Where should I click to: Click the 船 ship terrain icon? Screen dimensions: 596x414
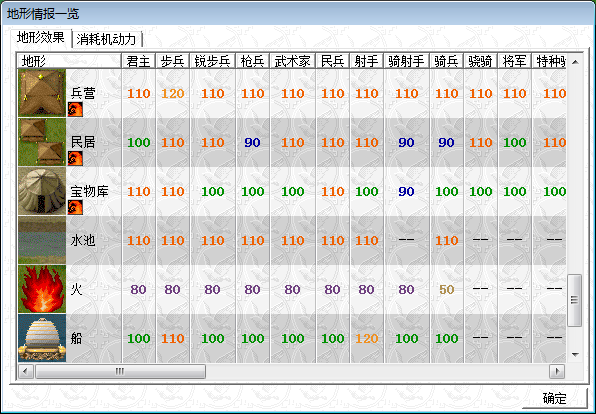click(42, 338)
